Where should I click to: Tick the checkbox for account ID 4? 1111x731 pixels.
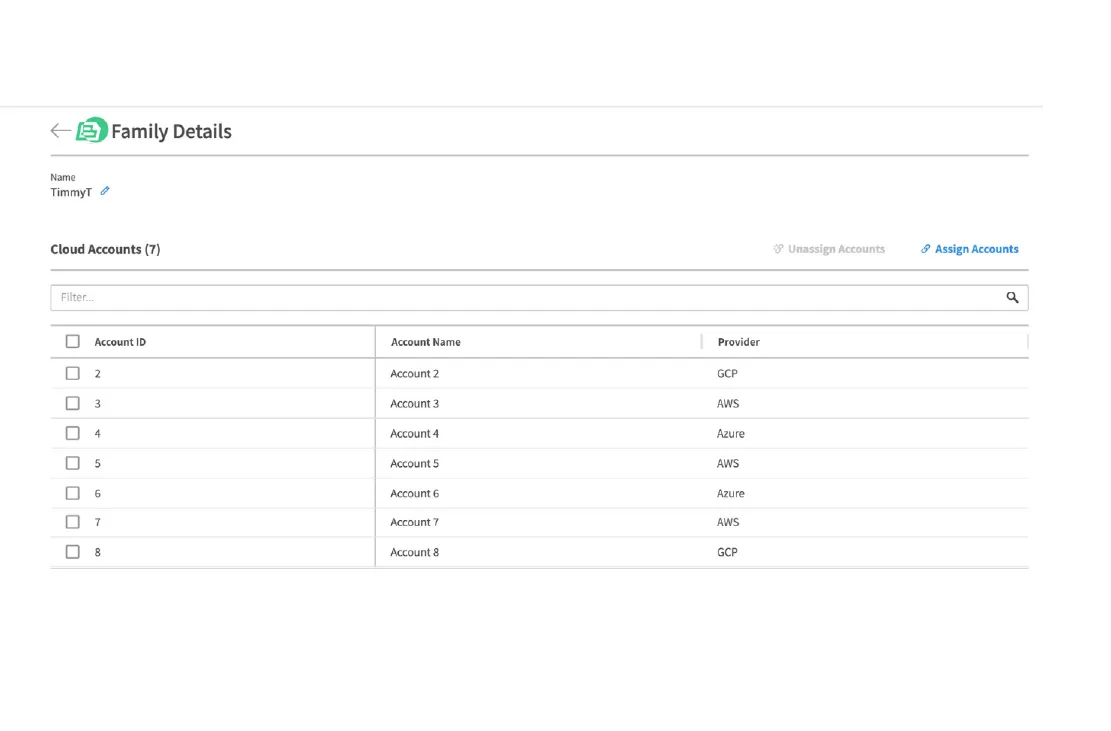pyautogui.click(x=73, y=433)
